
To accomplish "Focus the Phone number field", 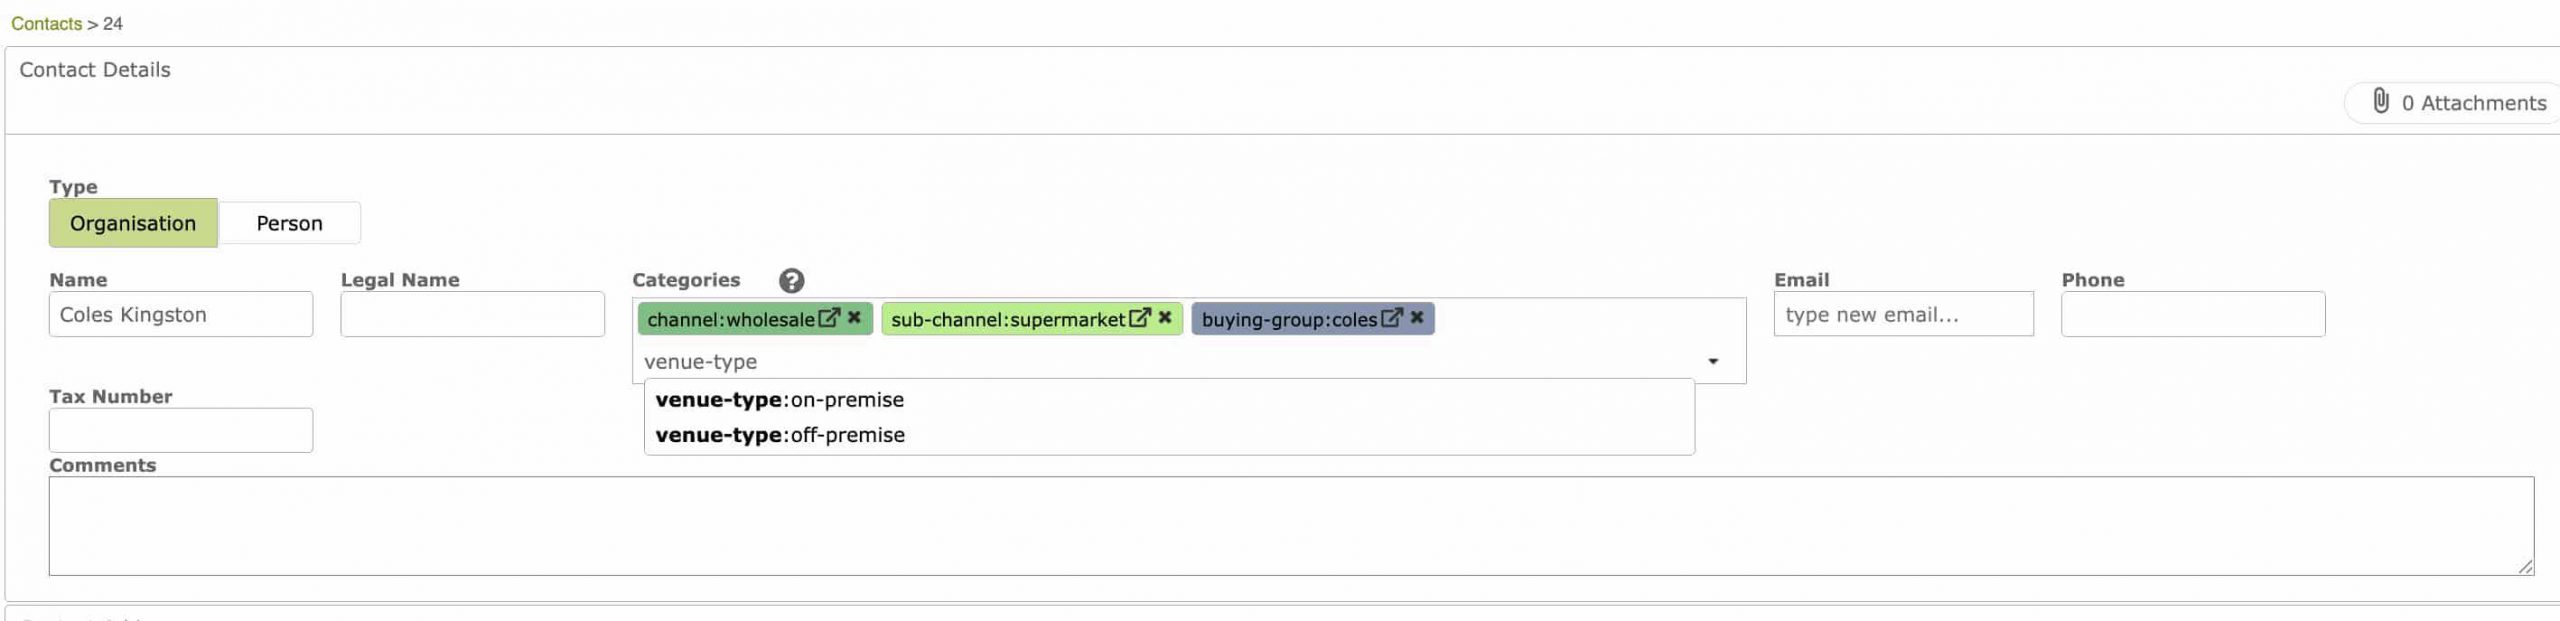I will point(2192,314).
